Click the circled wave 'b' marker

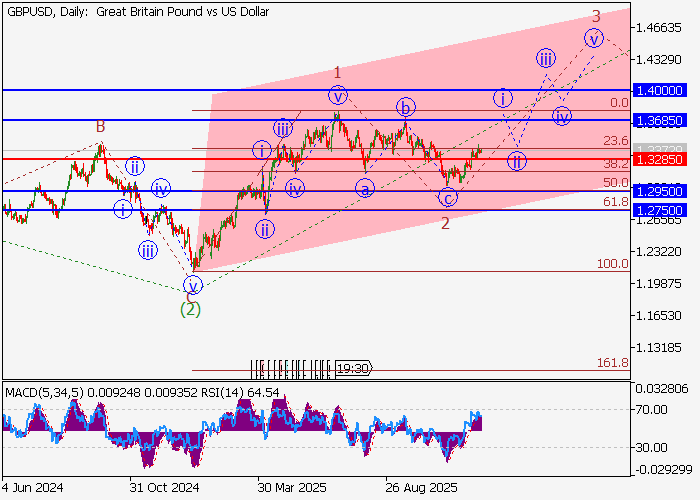click(x=405, y=107)
